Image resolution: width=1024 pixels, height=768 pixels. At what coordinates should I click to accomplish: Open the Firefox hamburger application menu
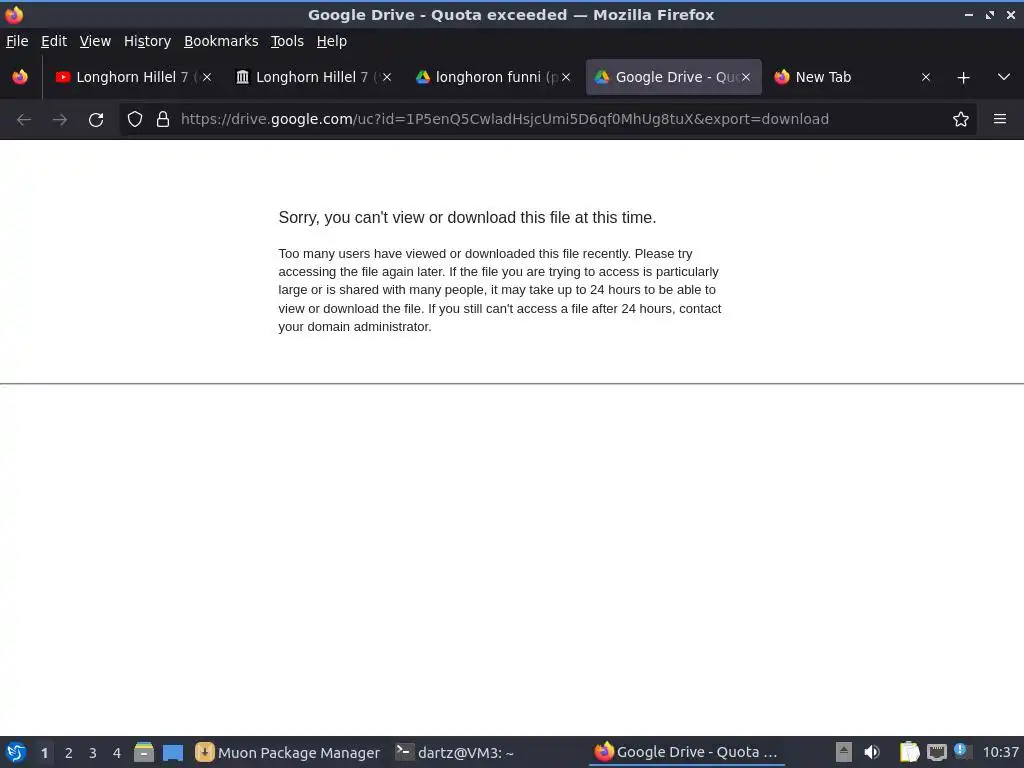pos(1000,119)
